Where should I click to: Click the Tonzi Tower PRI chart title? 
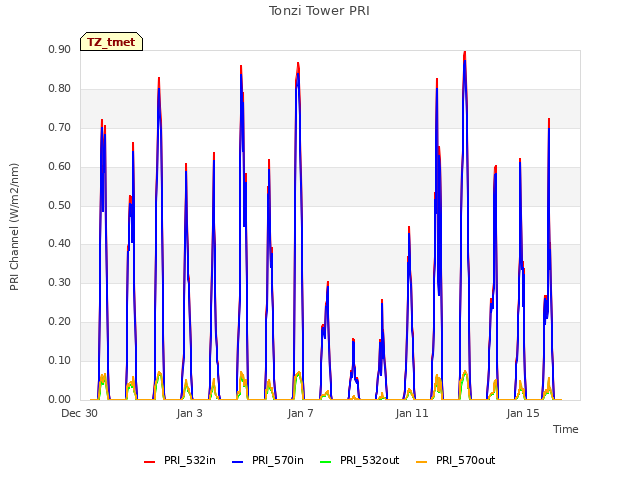[319, 11]
